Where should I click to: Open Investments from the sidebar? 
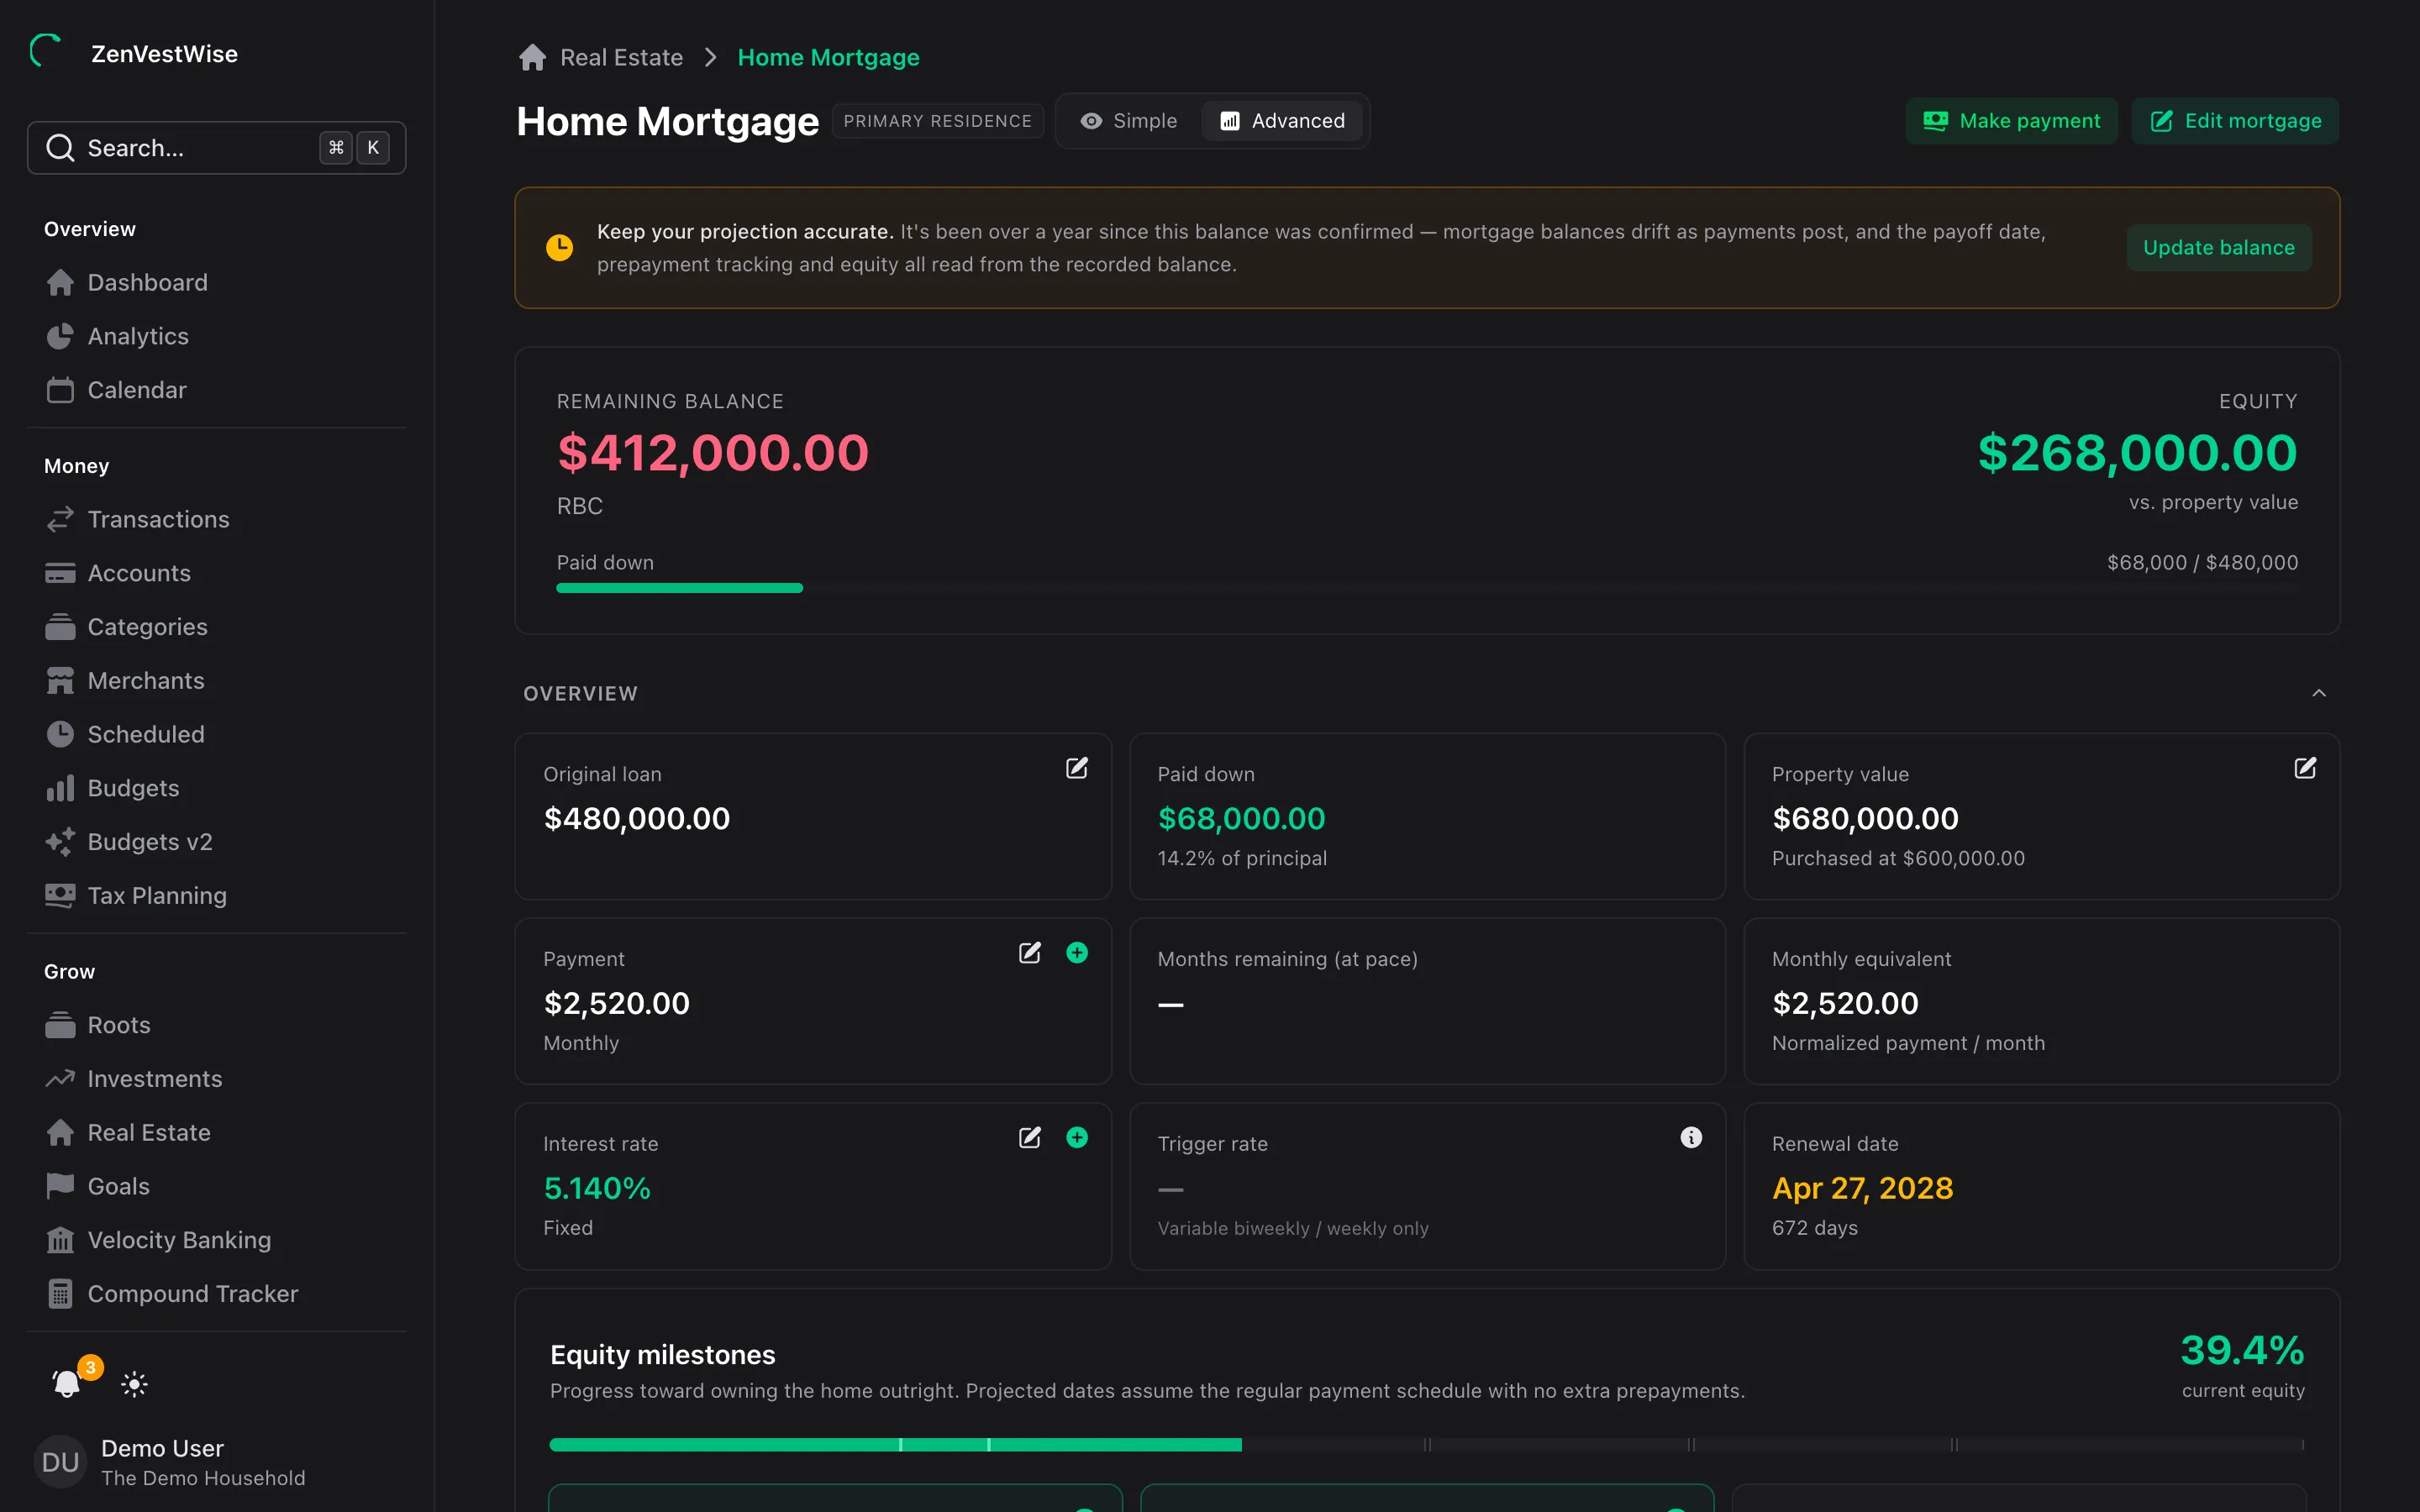click(x=216, y=1079)
